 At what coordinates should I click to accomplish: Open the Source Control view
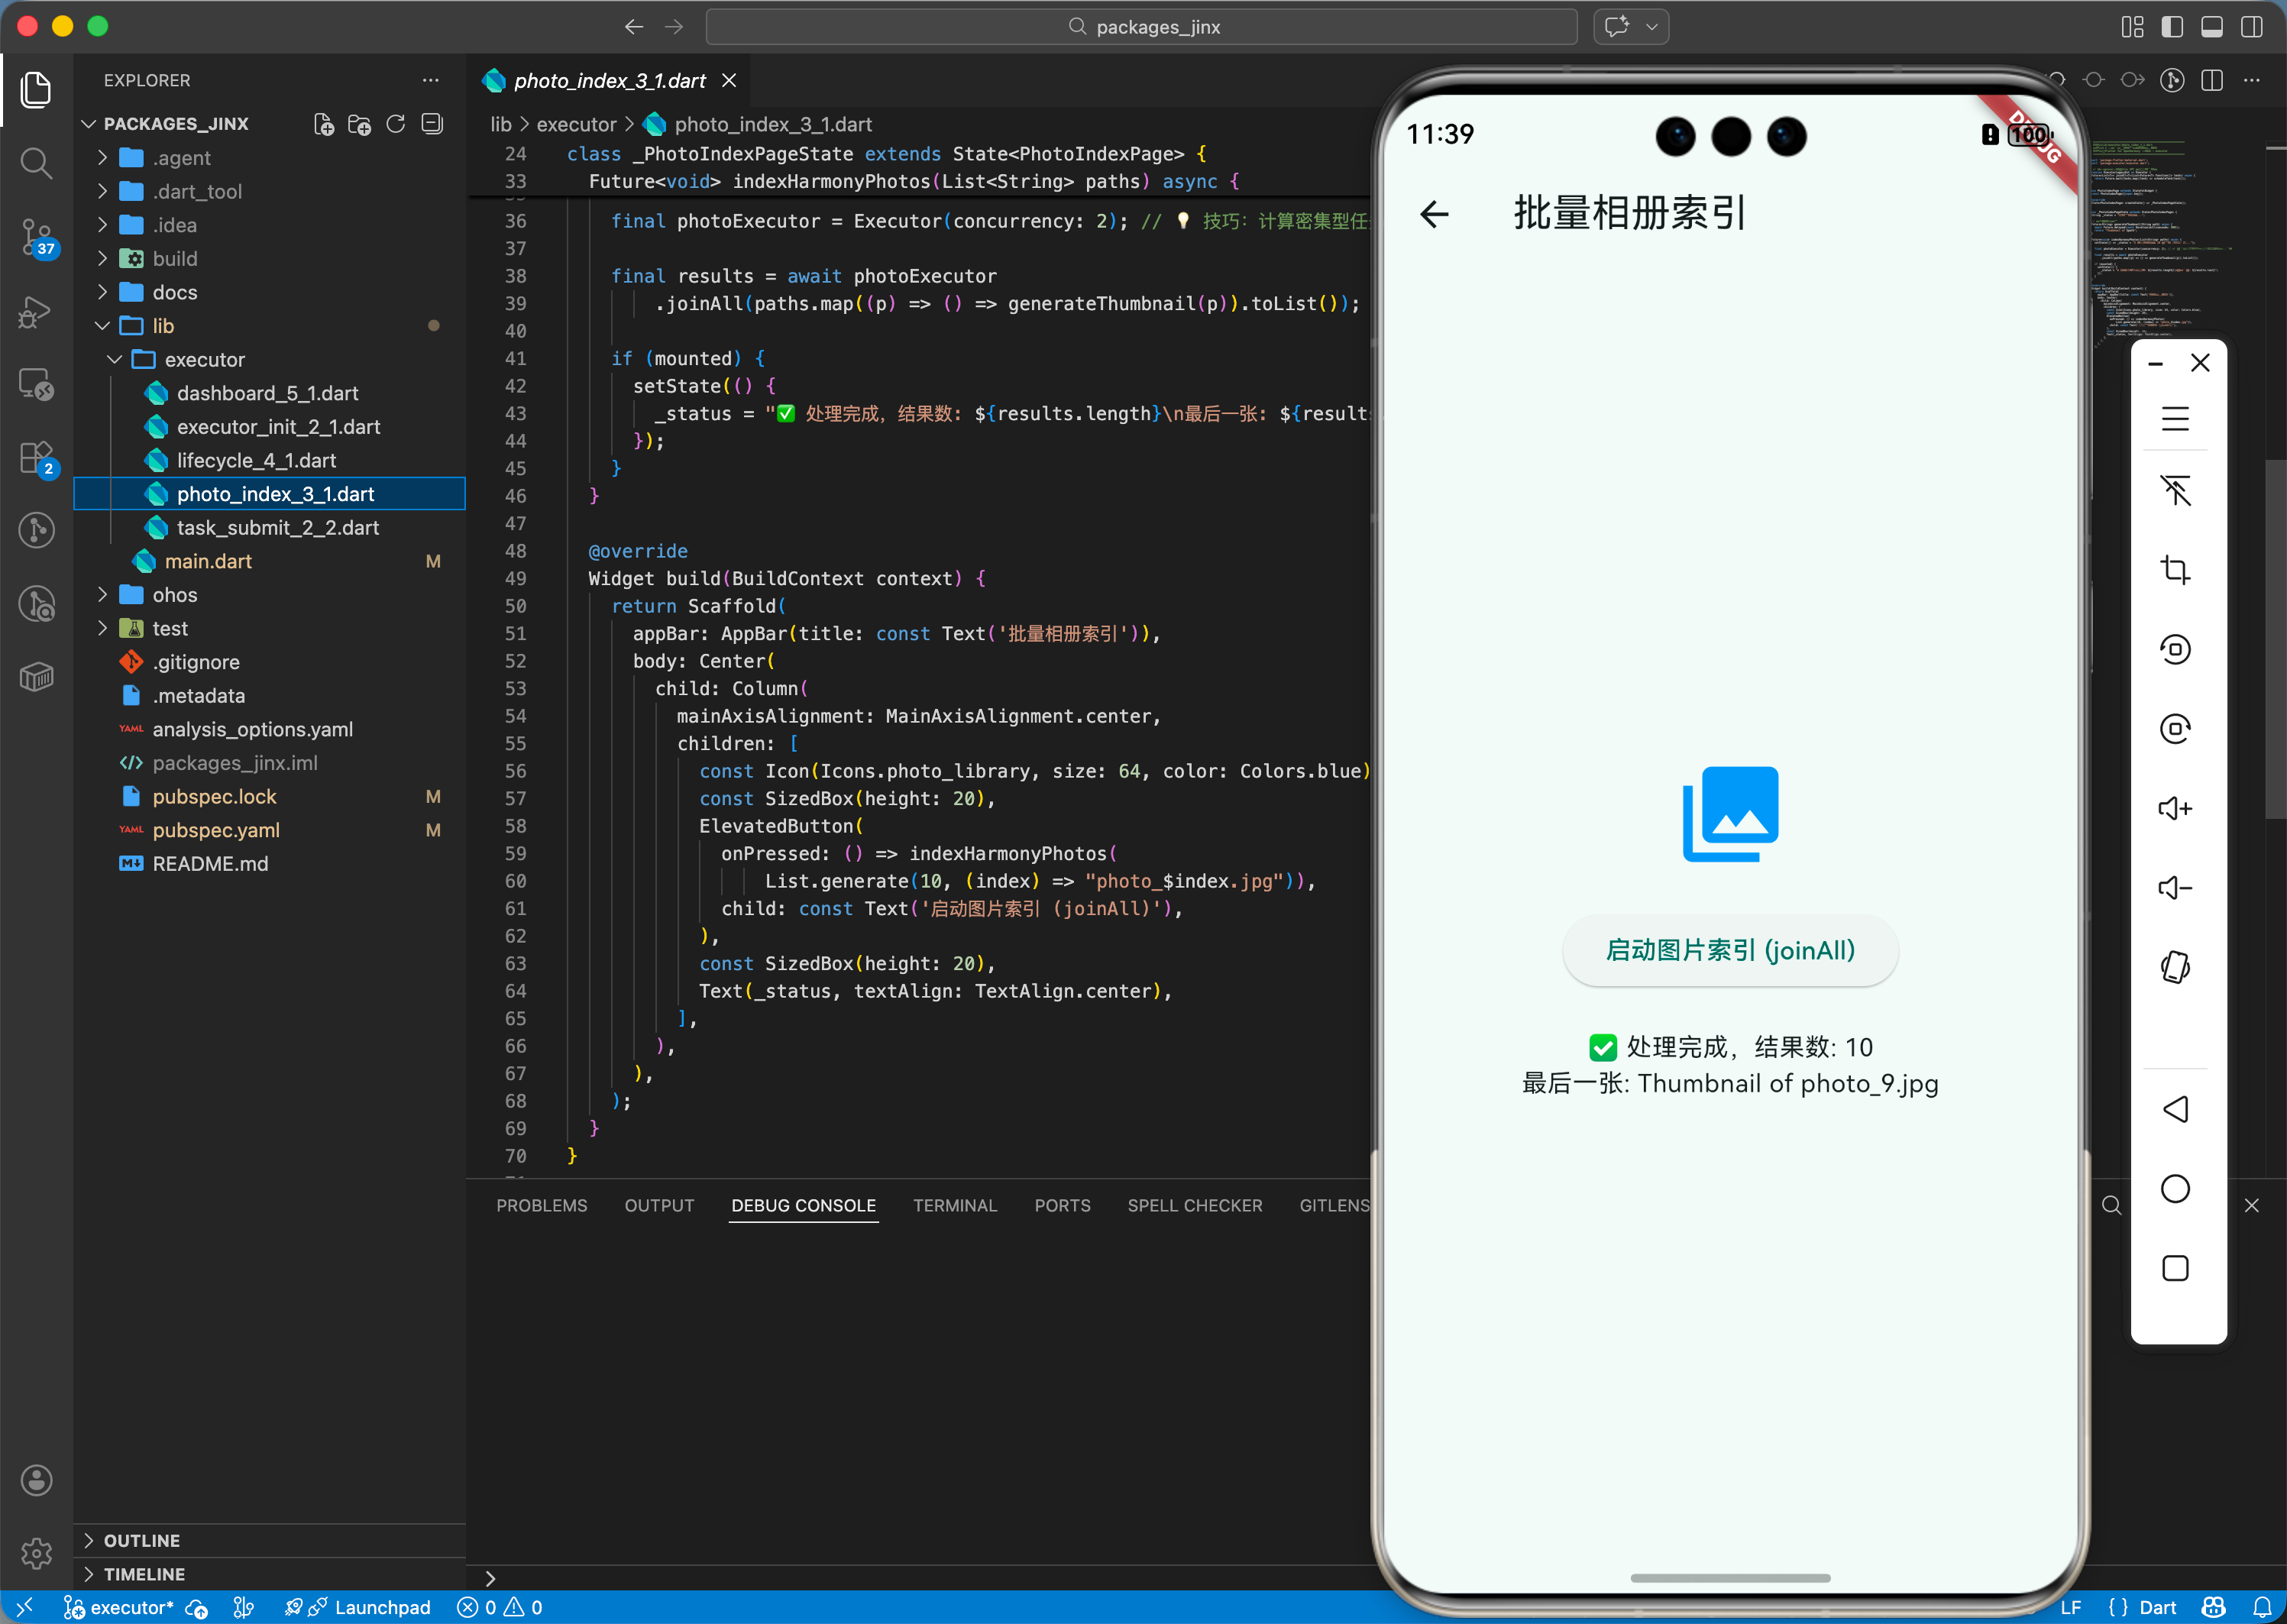(36, 236)
